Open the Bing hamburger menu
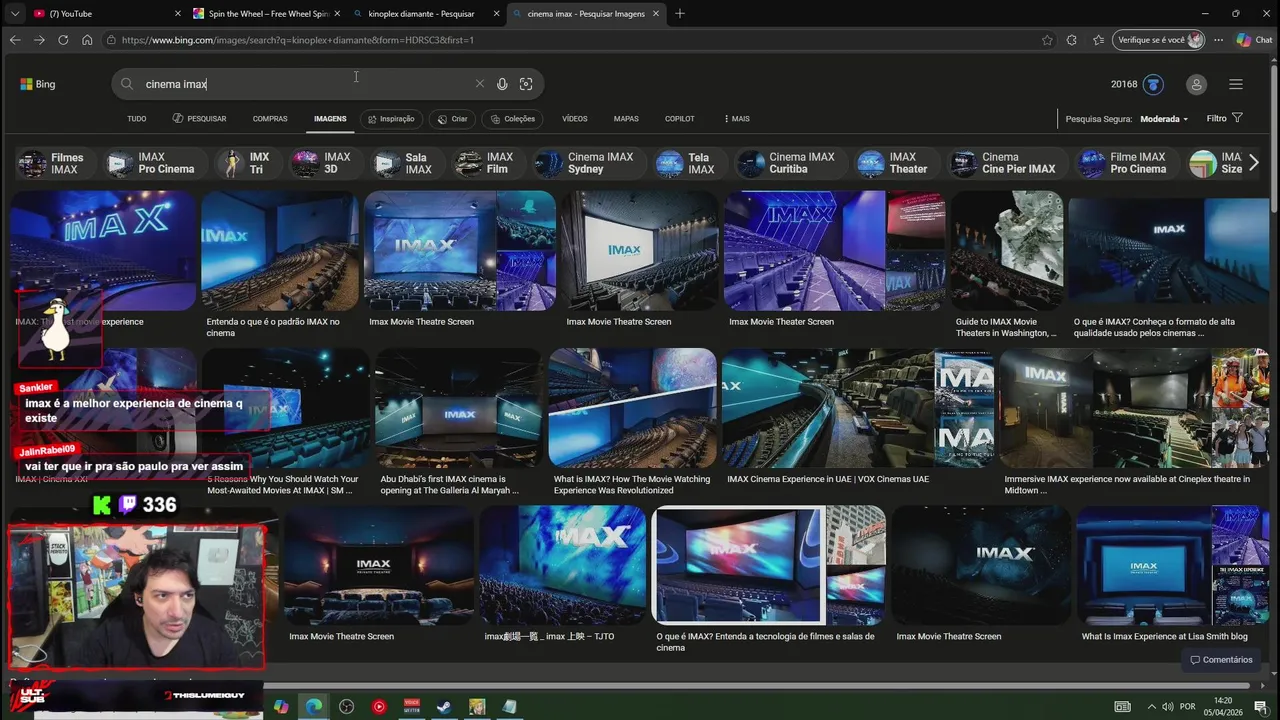Image resolution: width=1280 pixels, height=720 pixels. pyautogui.click(x=1236, y=84)
